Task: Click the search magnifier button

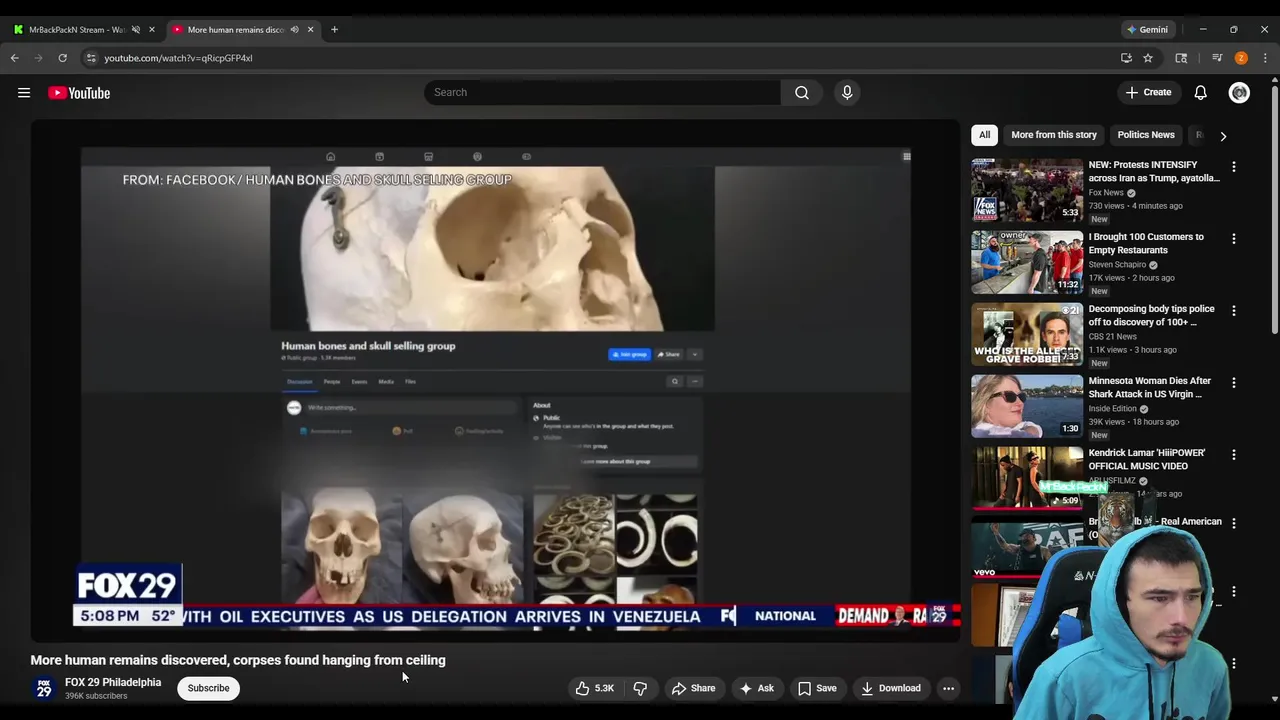Action: (x=802, y=92)
